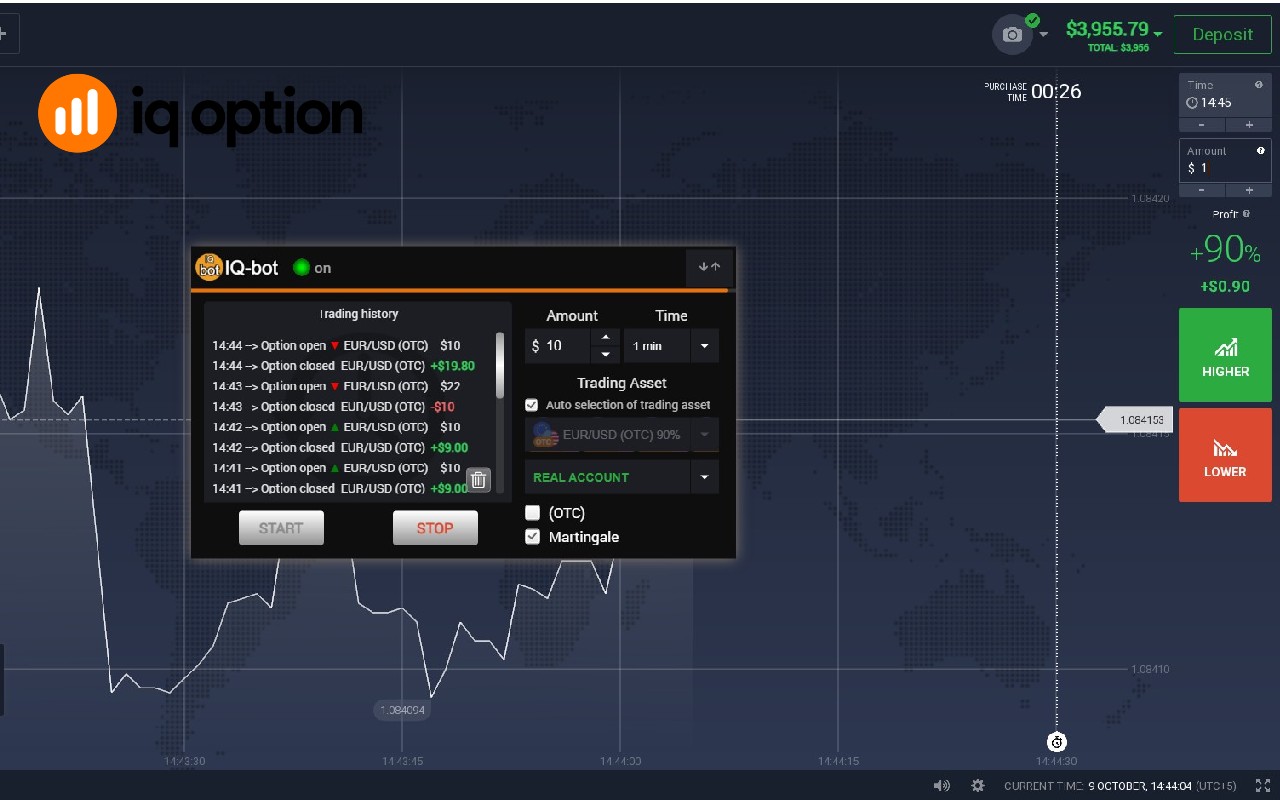
Task: Click the help icon beside Amount
Action: pyautogui.click(x=1260, y=150)
